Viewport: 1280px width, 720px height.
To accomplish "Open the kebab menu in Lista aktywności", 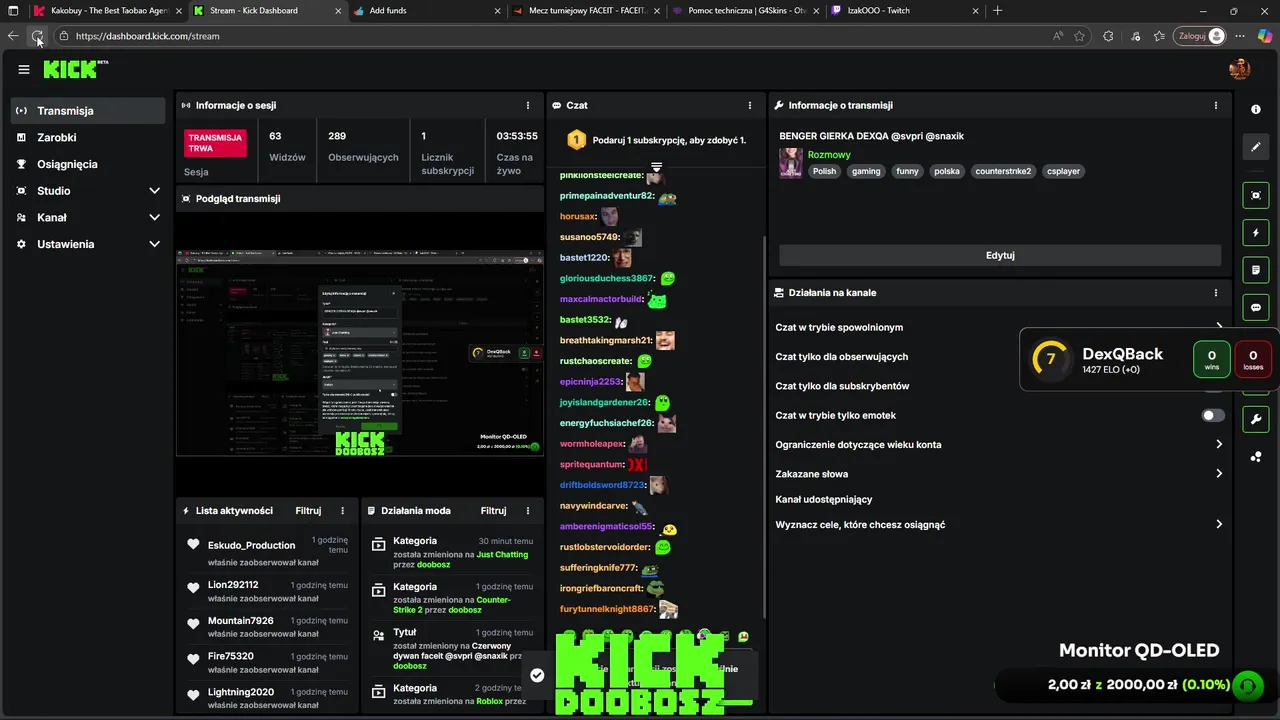I will coord(343,510).
